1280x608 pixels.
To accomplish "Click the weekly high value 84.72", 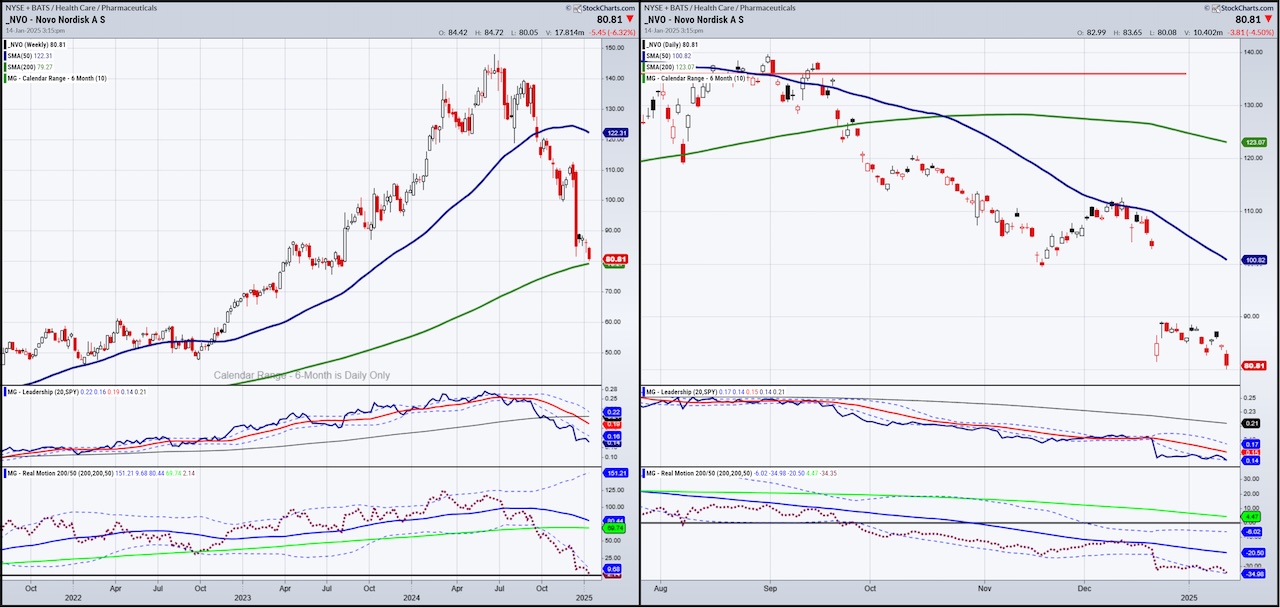I will (493, 33).
